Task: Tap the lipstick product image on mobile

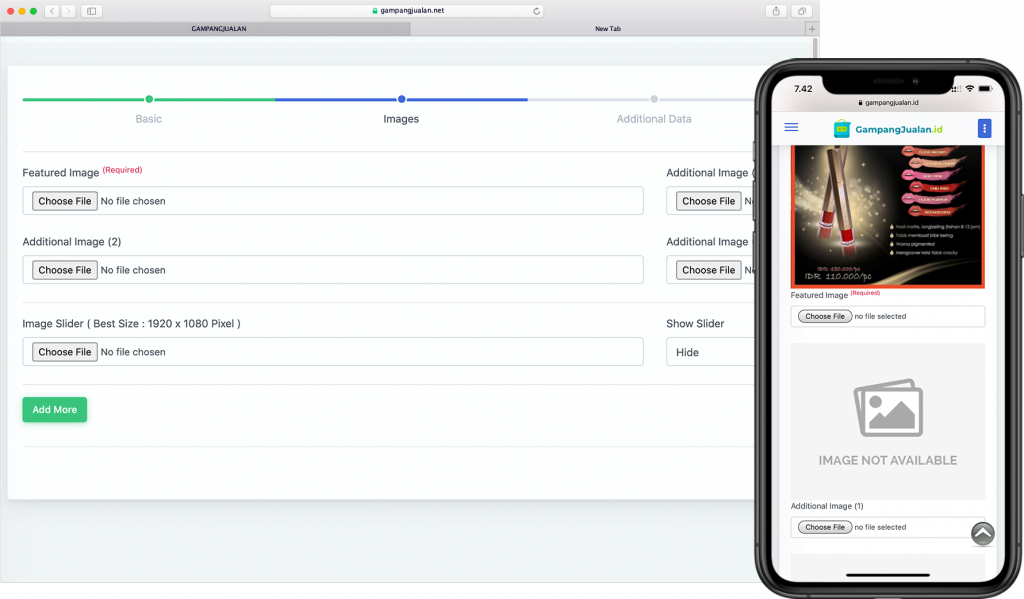Action: point(887,215)
